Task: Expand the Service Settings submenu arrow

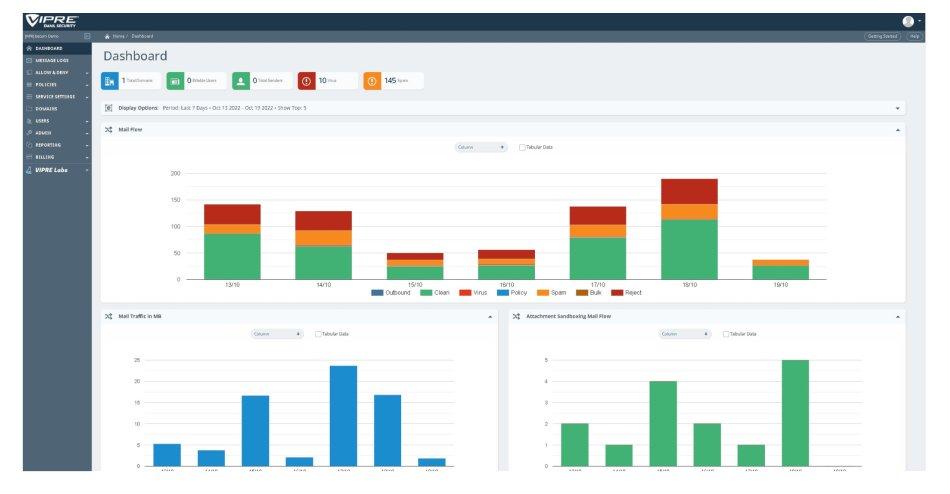Action: click(87, 97)
